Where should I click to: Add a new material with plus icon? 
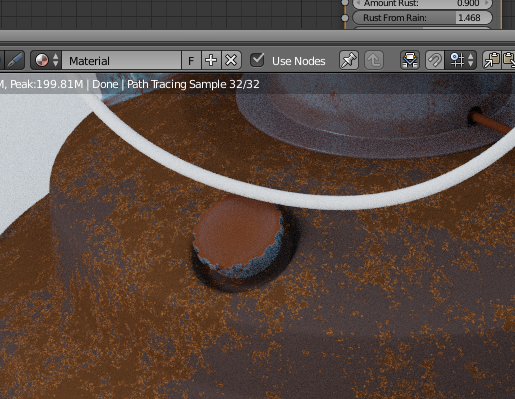[x=211, y=60]
